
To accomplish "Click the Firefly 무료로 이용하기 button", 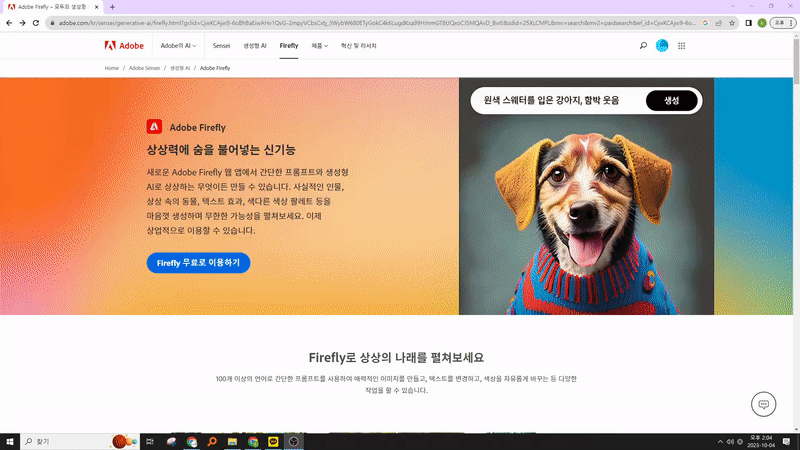I will pos(198,263).
